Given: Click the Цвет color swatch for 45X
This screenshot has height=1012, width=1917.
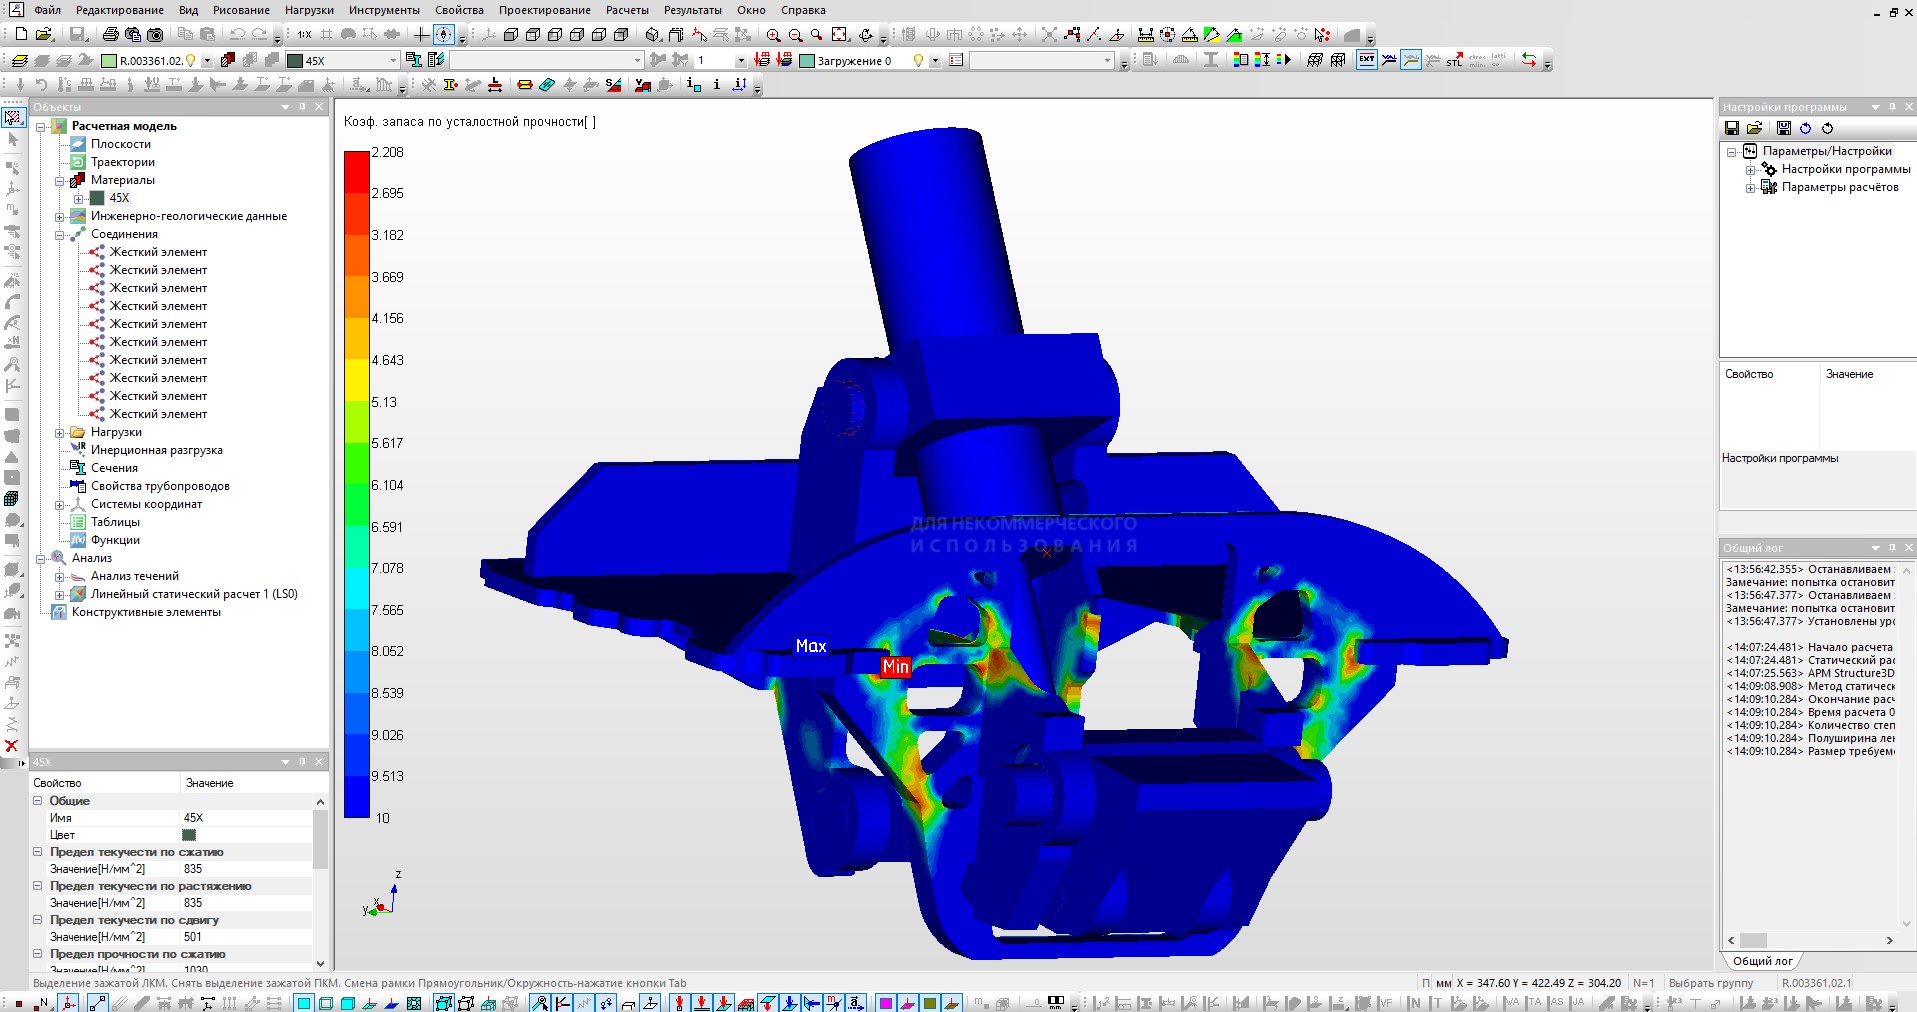Looking at the screenshot, I should tap(189, 835).
